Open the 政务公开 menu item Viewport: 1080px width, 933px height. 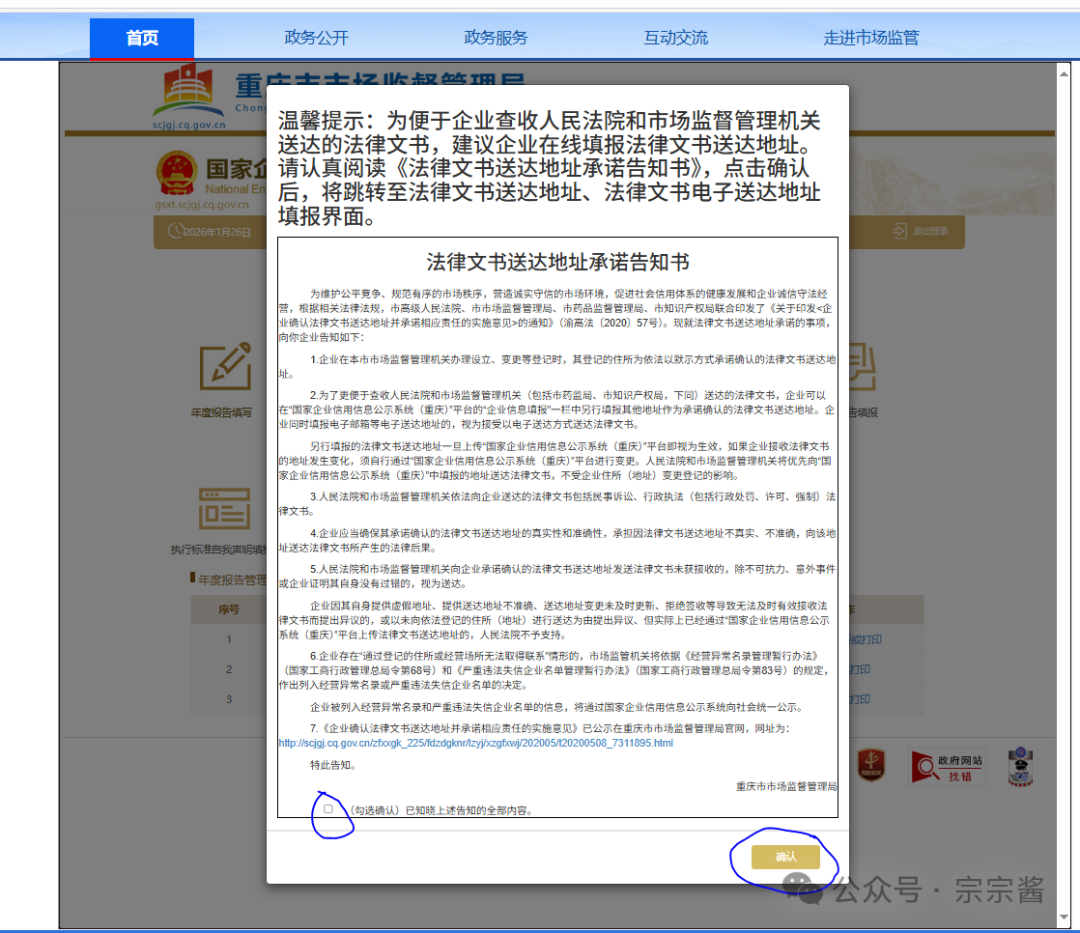pos(316,38)
